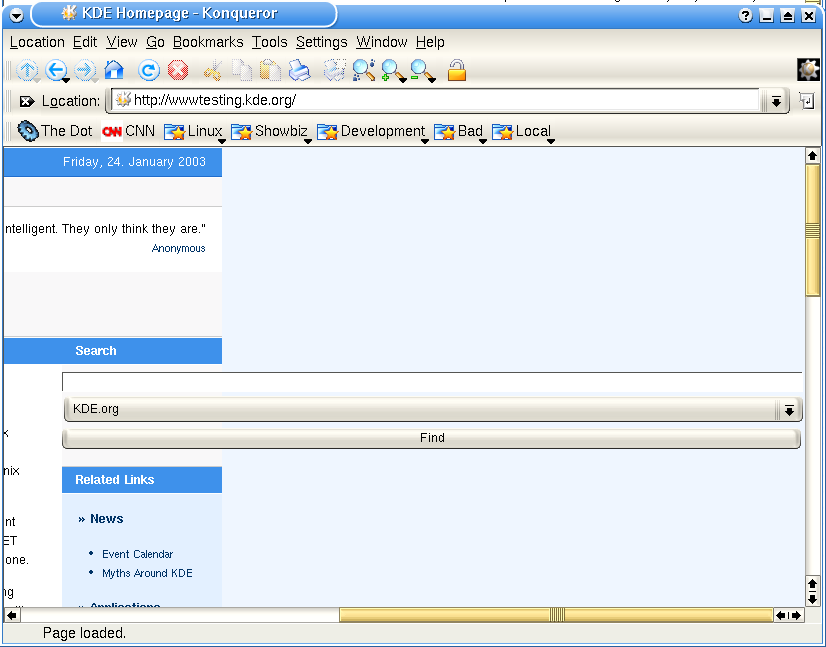Click the scroll left arrow button
This screenshot has height=647, width=826.
[x=12, y=615]
